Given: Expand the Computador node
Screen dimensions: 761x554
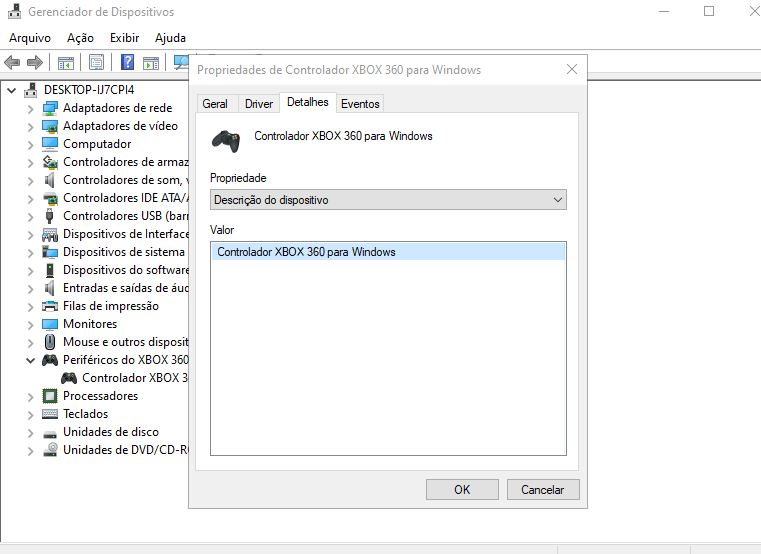Looking at the screenshot, I should (31, 144).
